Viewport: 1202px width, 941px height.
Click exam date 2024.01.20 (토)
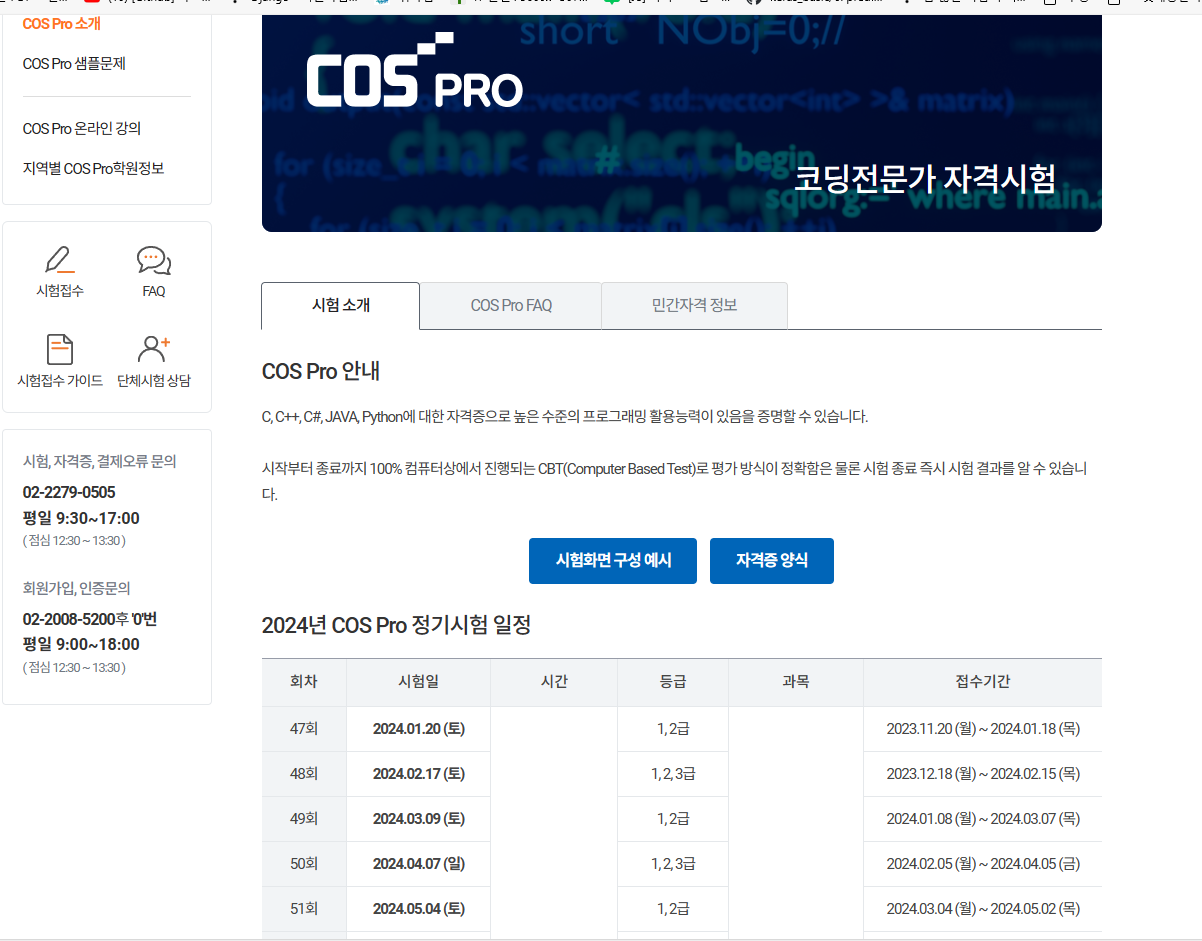[x=418, y=729]
